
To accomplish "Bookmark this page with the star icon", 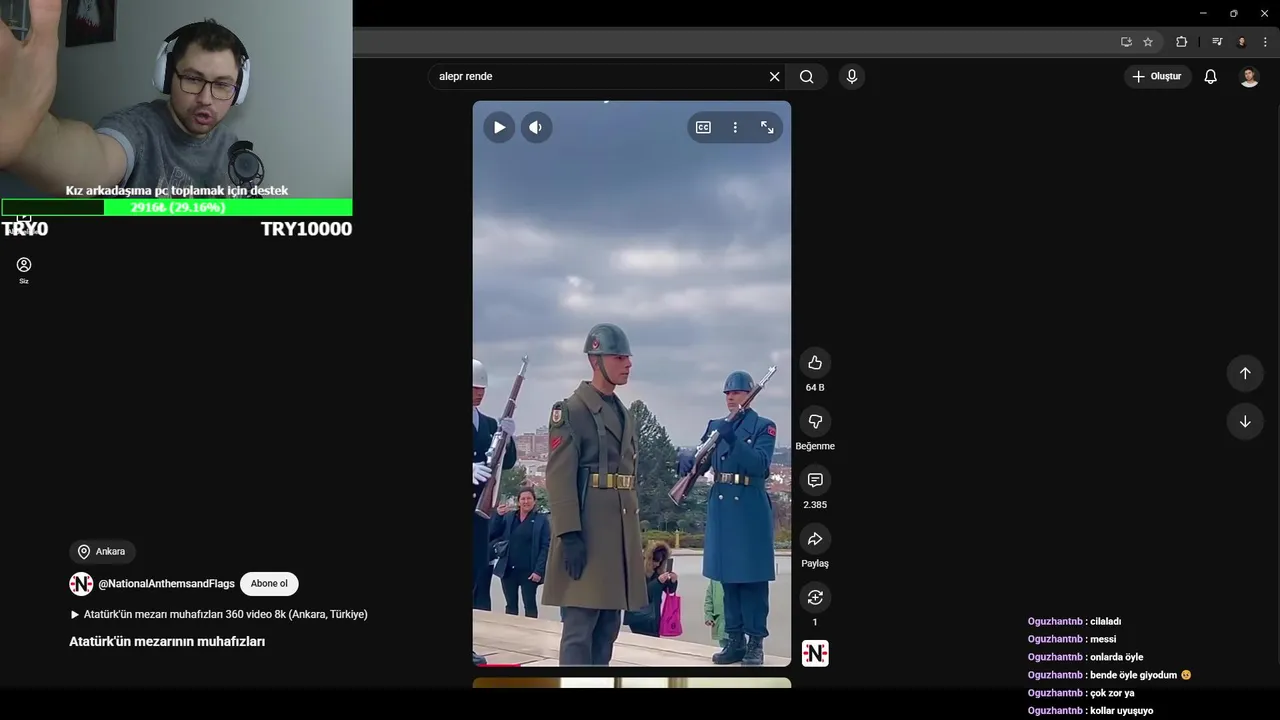I will coord(1148,42).
